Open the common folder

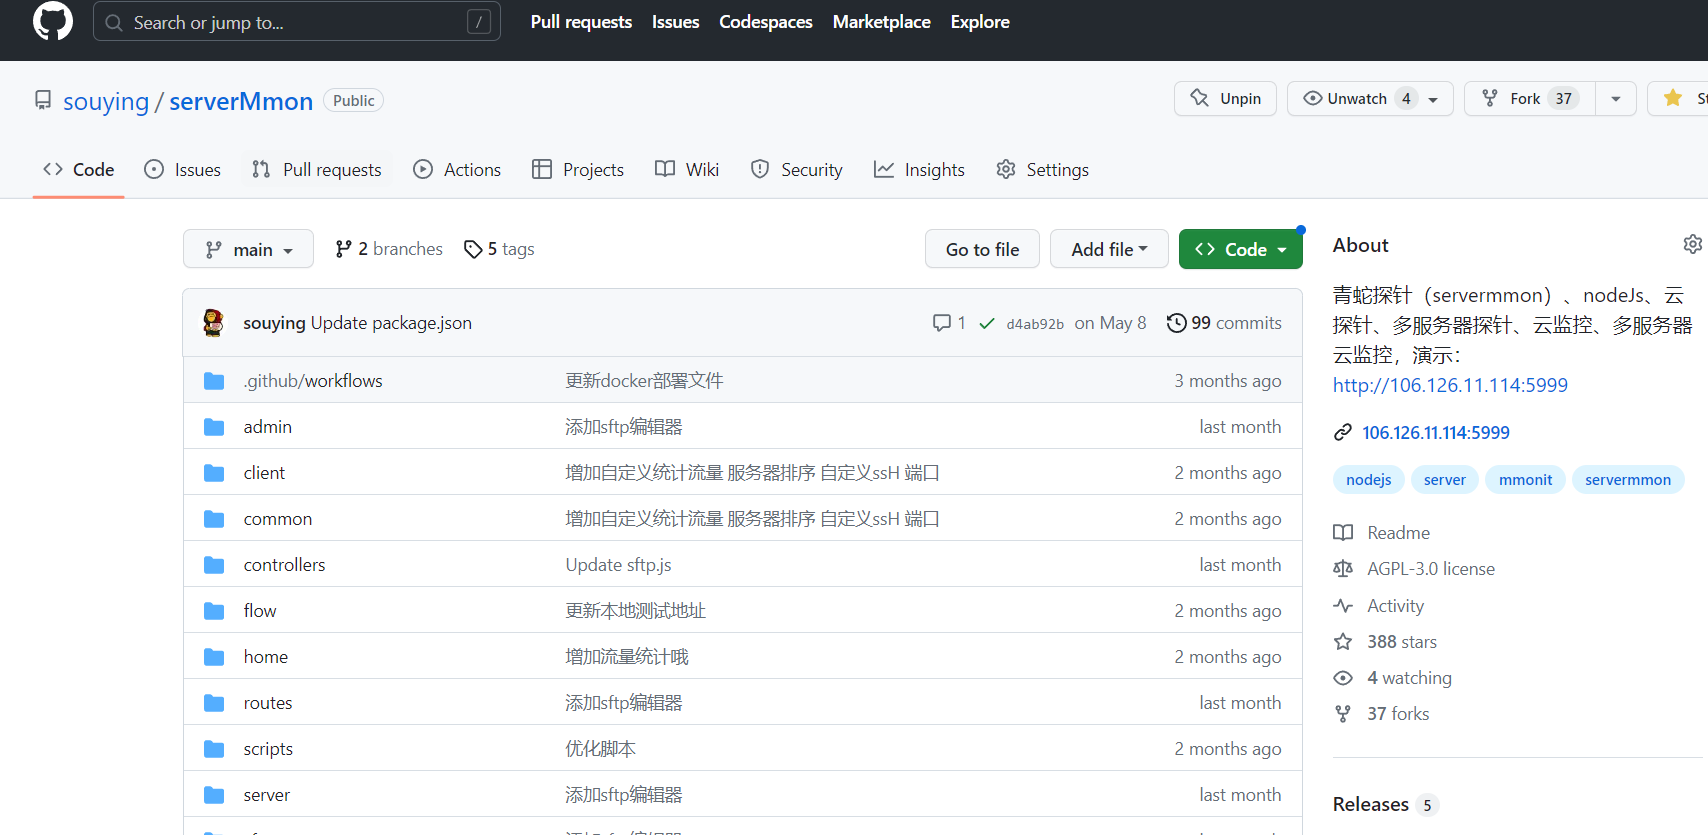tap(278, 519)
